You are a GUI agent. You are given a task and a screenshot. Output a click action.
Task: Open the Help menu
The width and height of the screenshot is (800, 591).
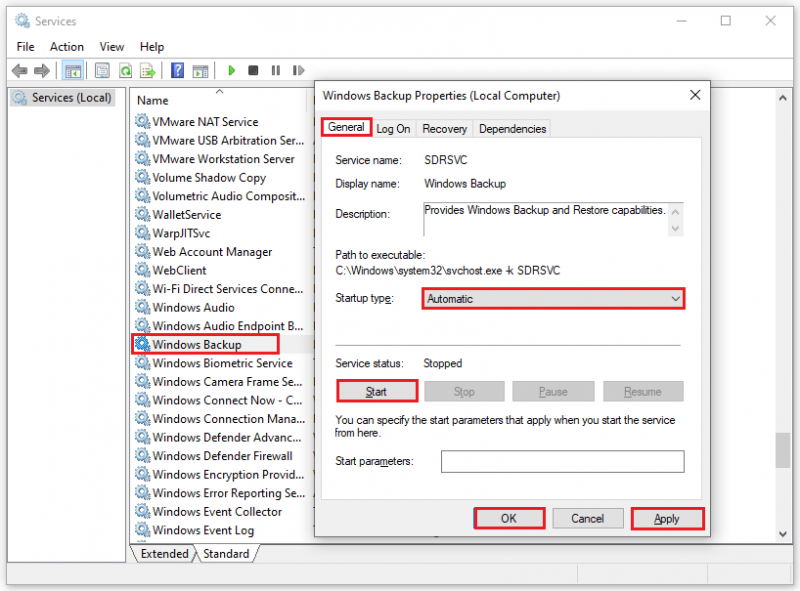coord(152,47)
